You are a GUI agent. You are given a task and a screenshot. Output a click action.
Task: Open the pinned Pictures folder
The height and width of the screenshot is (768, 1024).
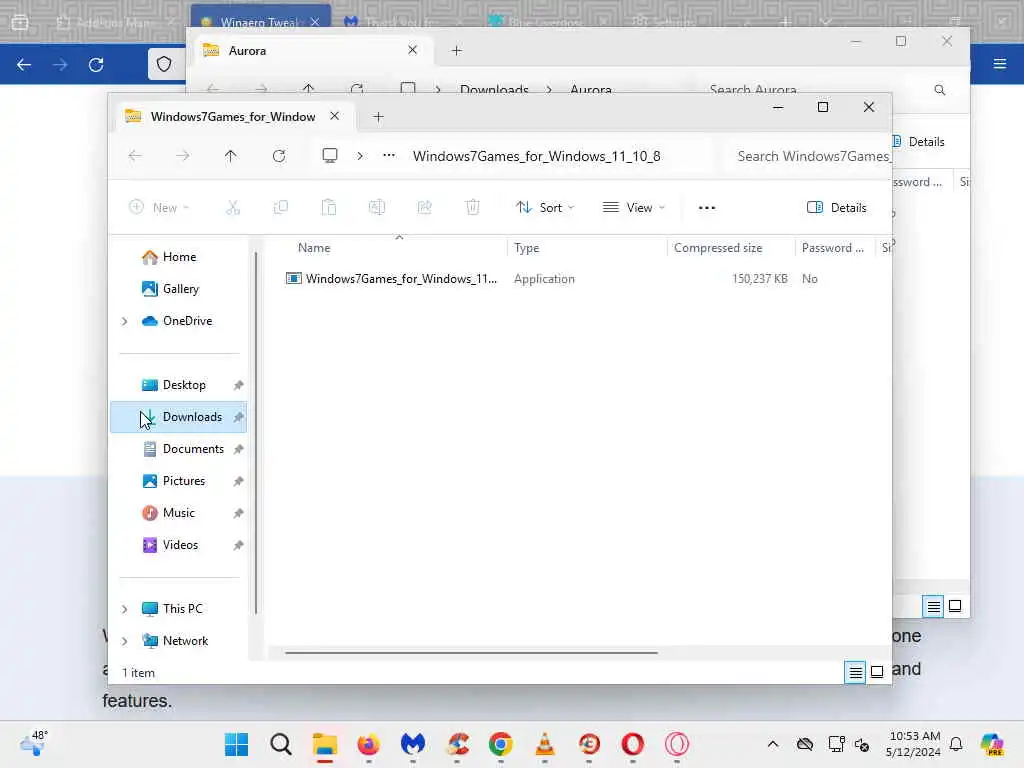[178, 481]
